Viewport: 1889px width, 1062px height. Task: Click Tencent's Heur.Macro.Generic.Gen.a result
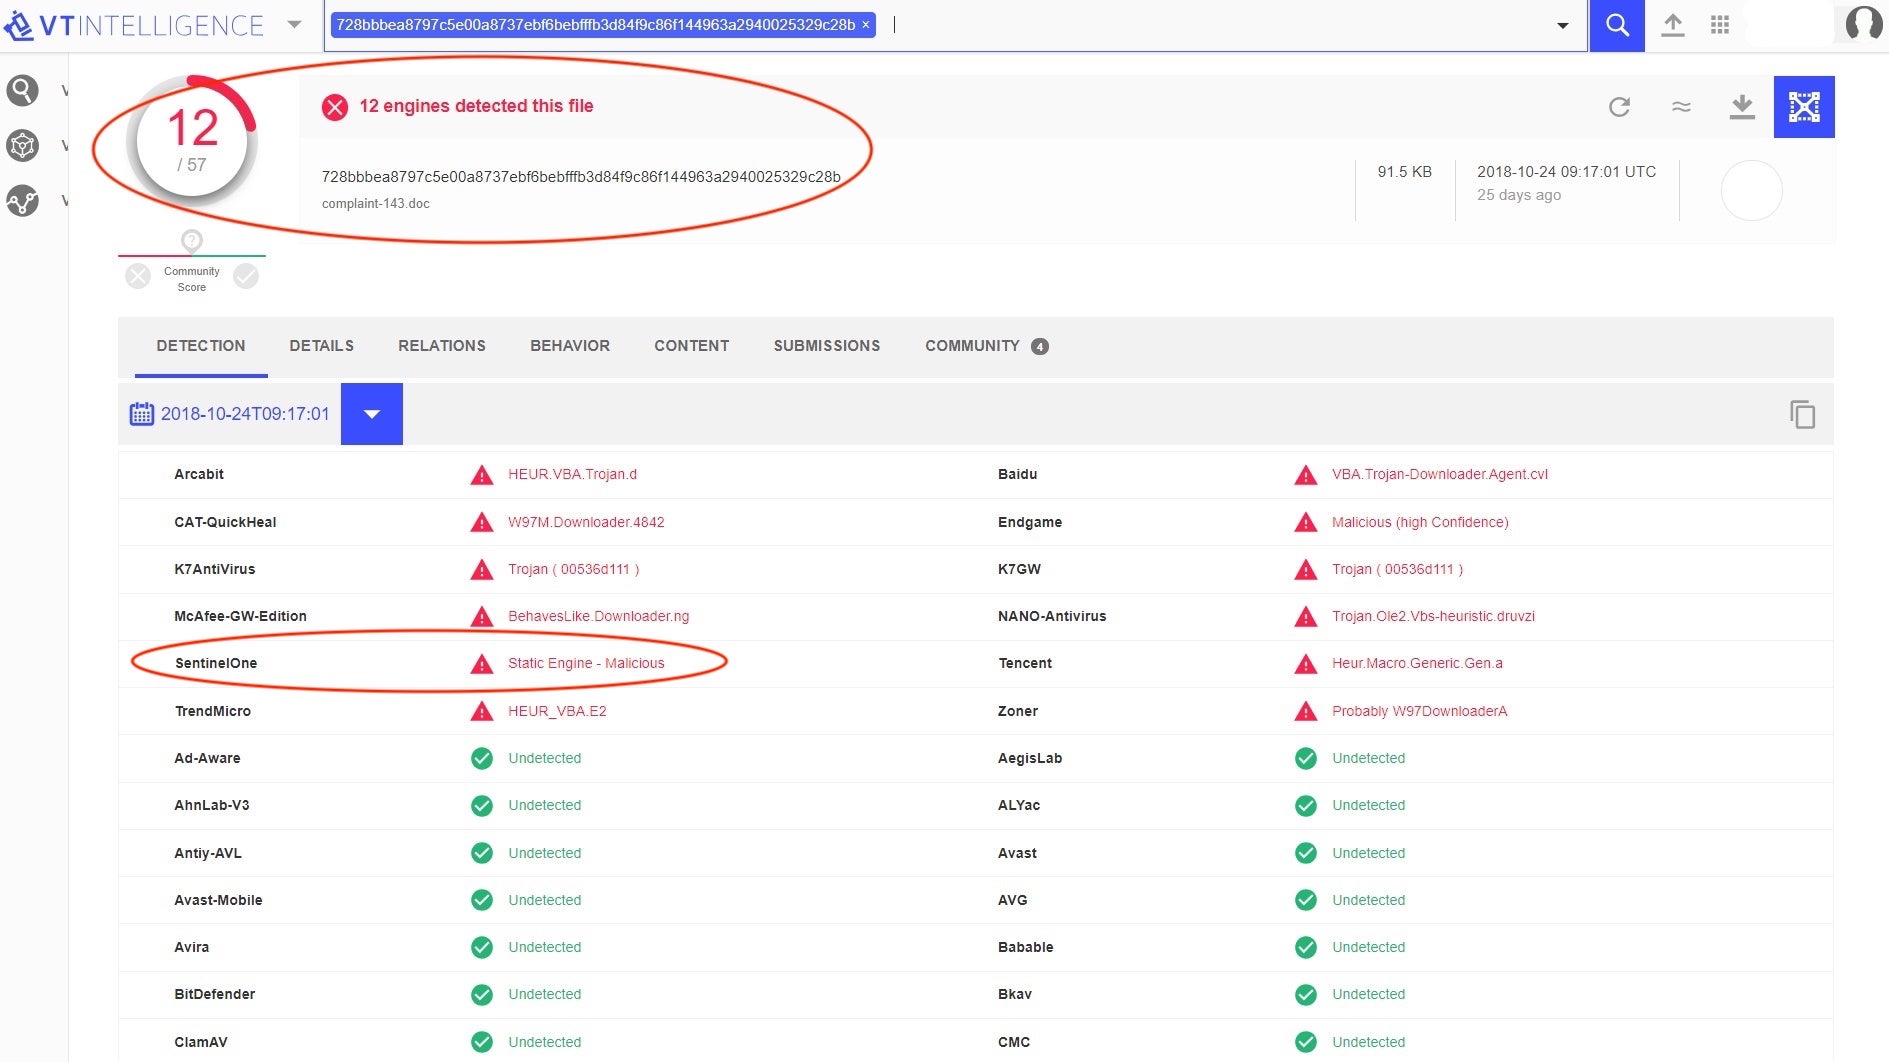point(1418,663)
